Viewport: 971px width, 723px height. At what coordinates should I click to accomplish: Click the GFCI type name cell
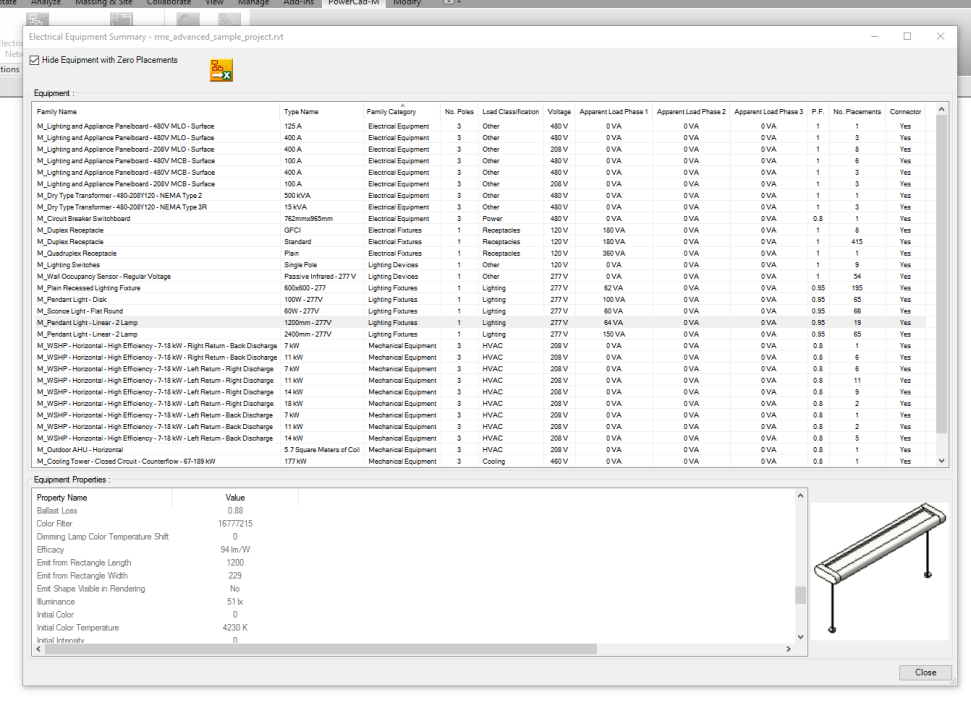pos(292,230)
